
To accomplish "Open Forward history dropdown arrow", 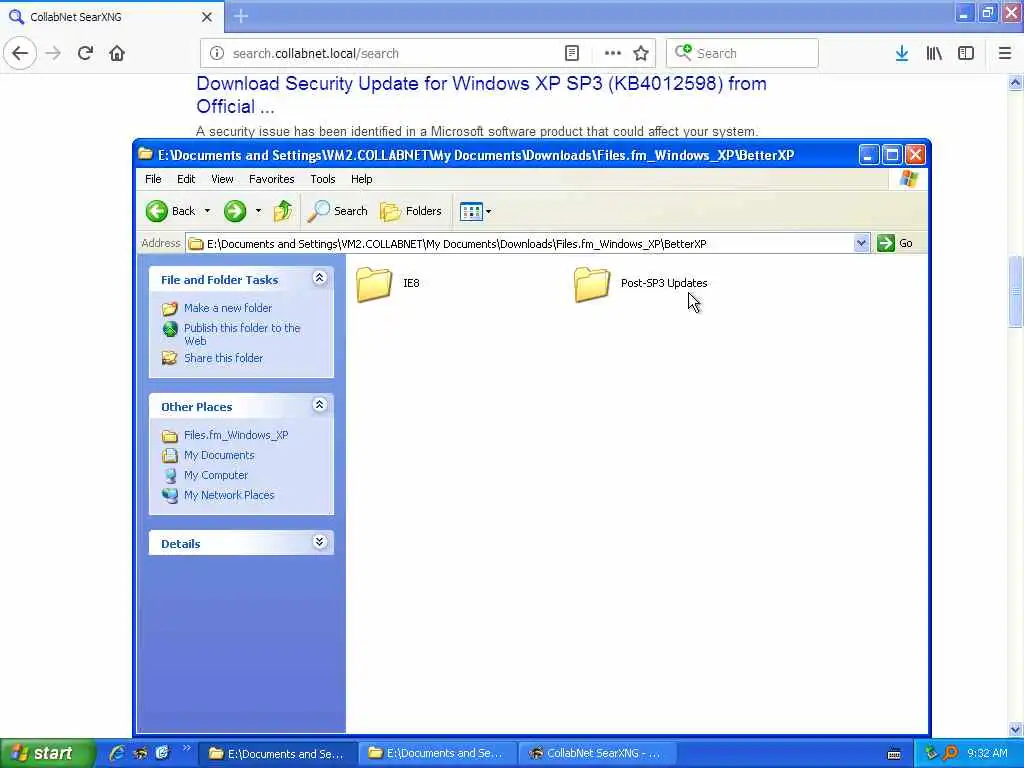I will (x=259, y=211).
